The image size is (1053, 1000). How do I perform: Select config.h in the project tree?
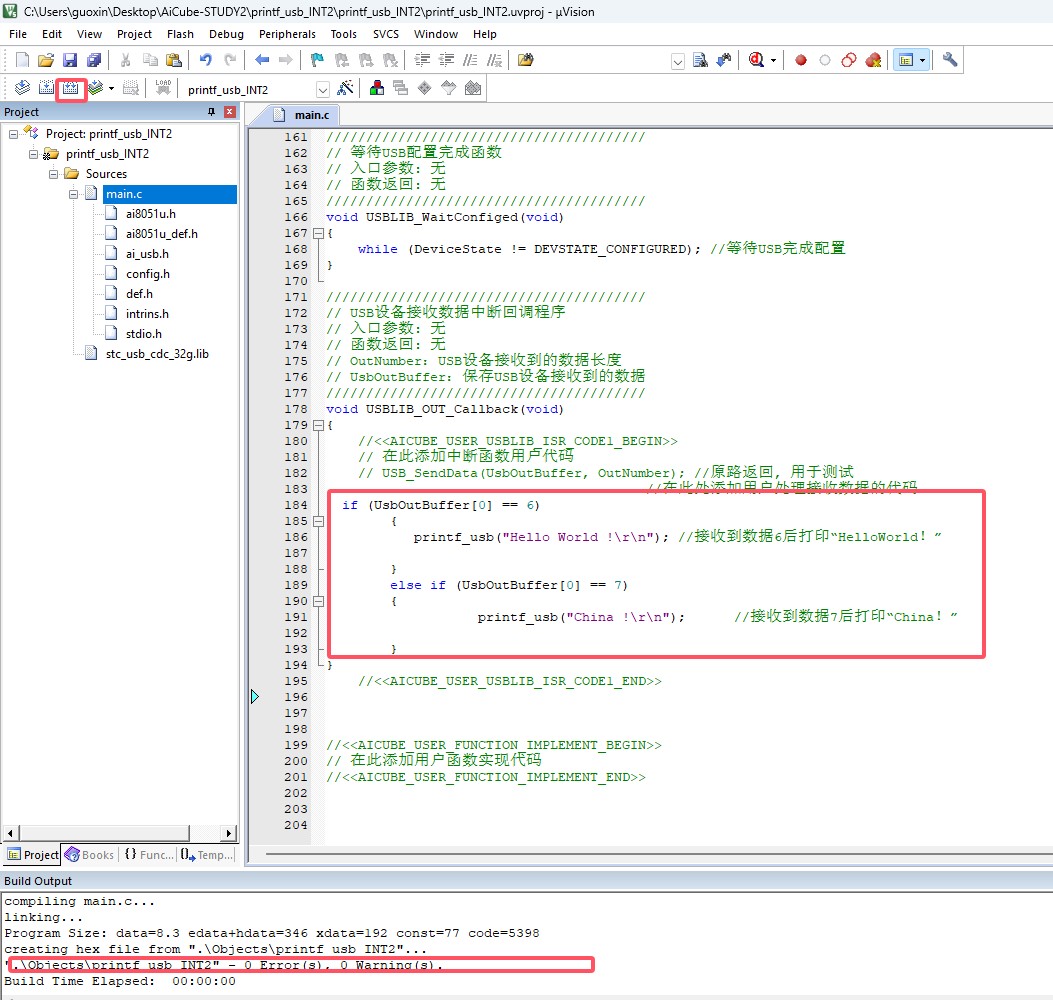(147, 274)
